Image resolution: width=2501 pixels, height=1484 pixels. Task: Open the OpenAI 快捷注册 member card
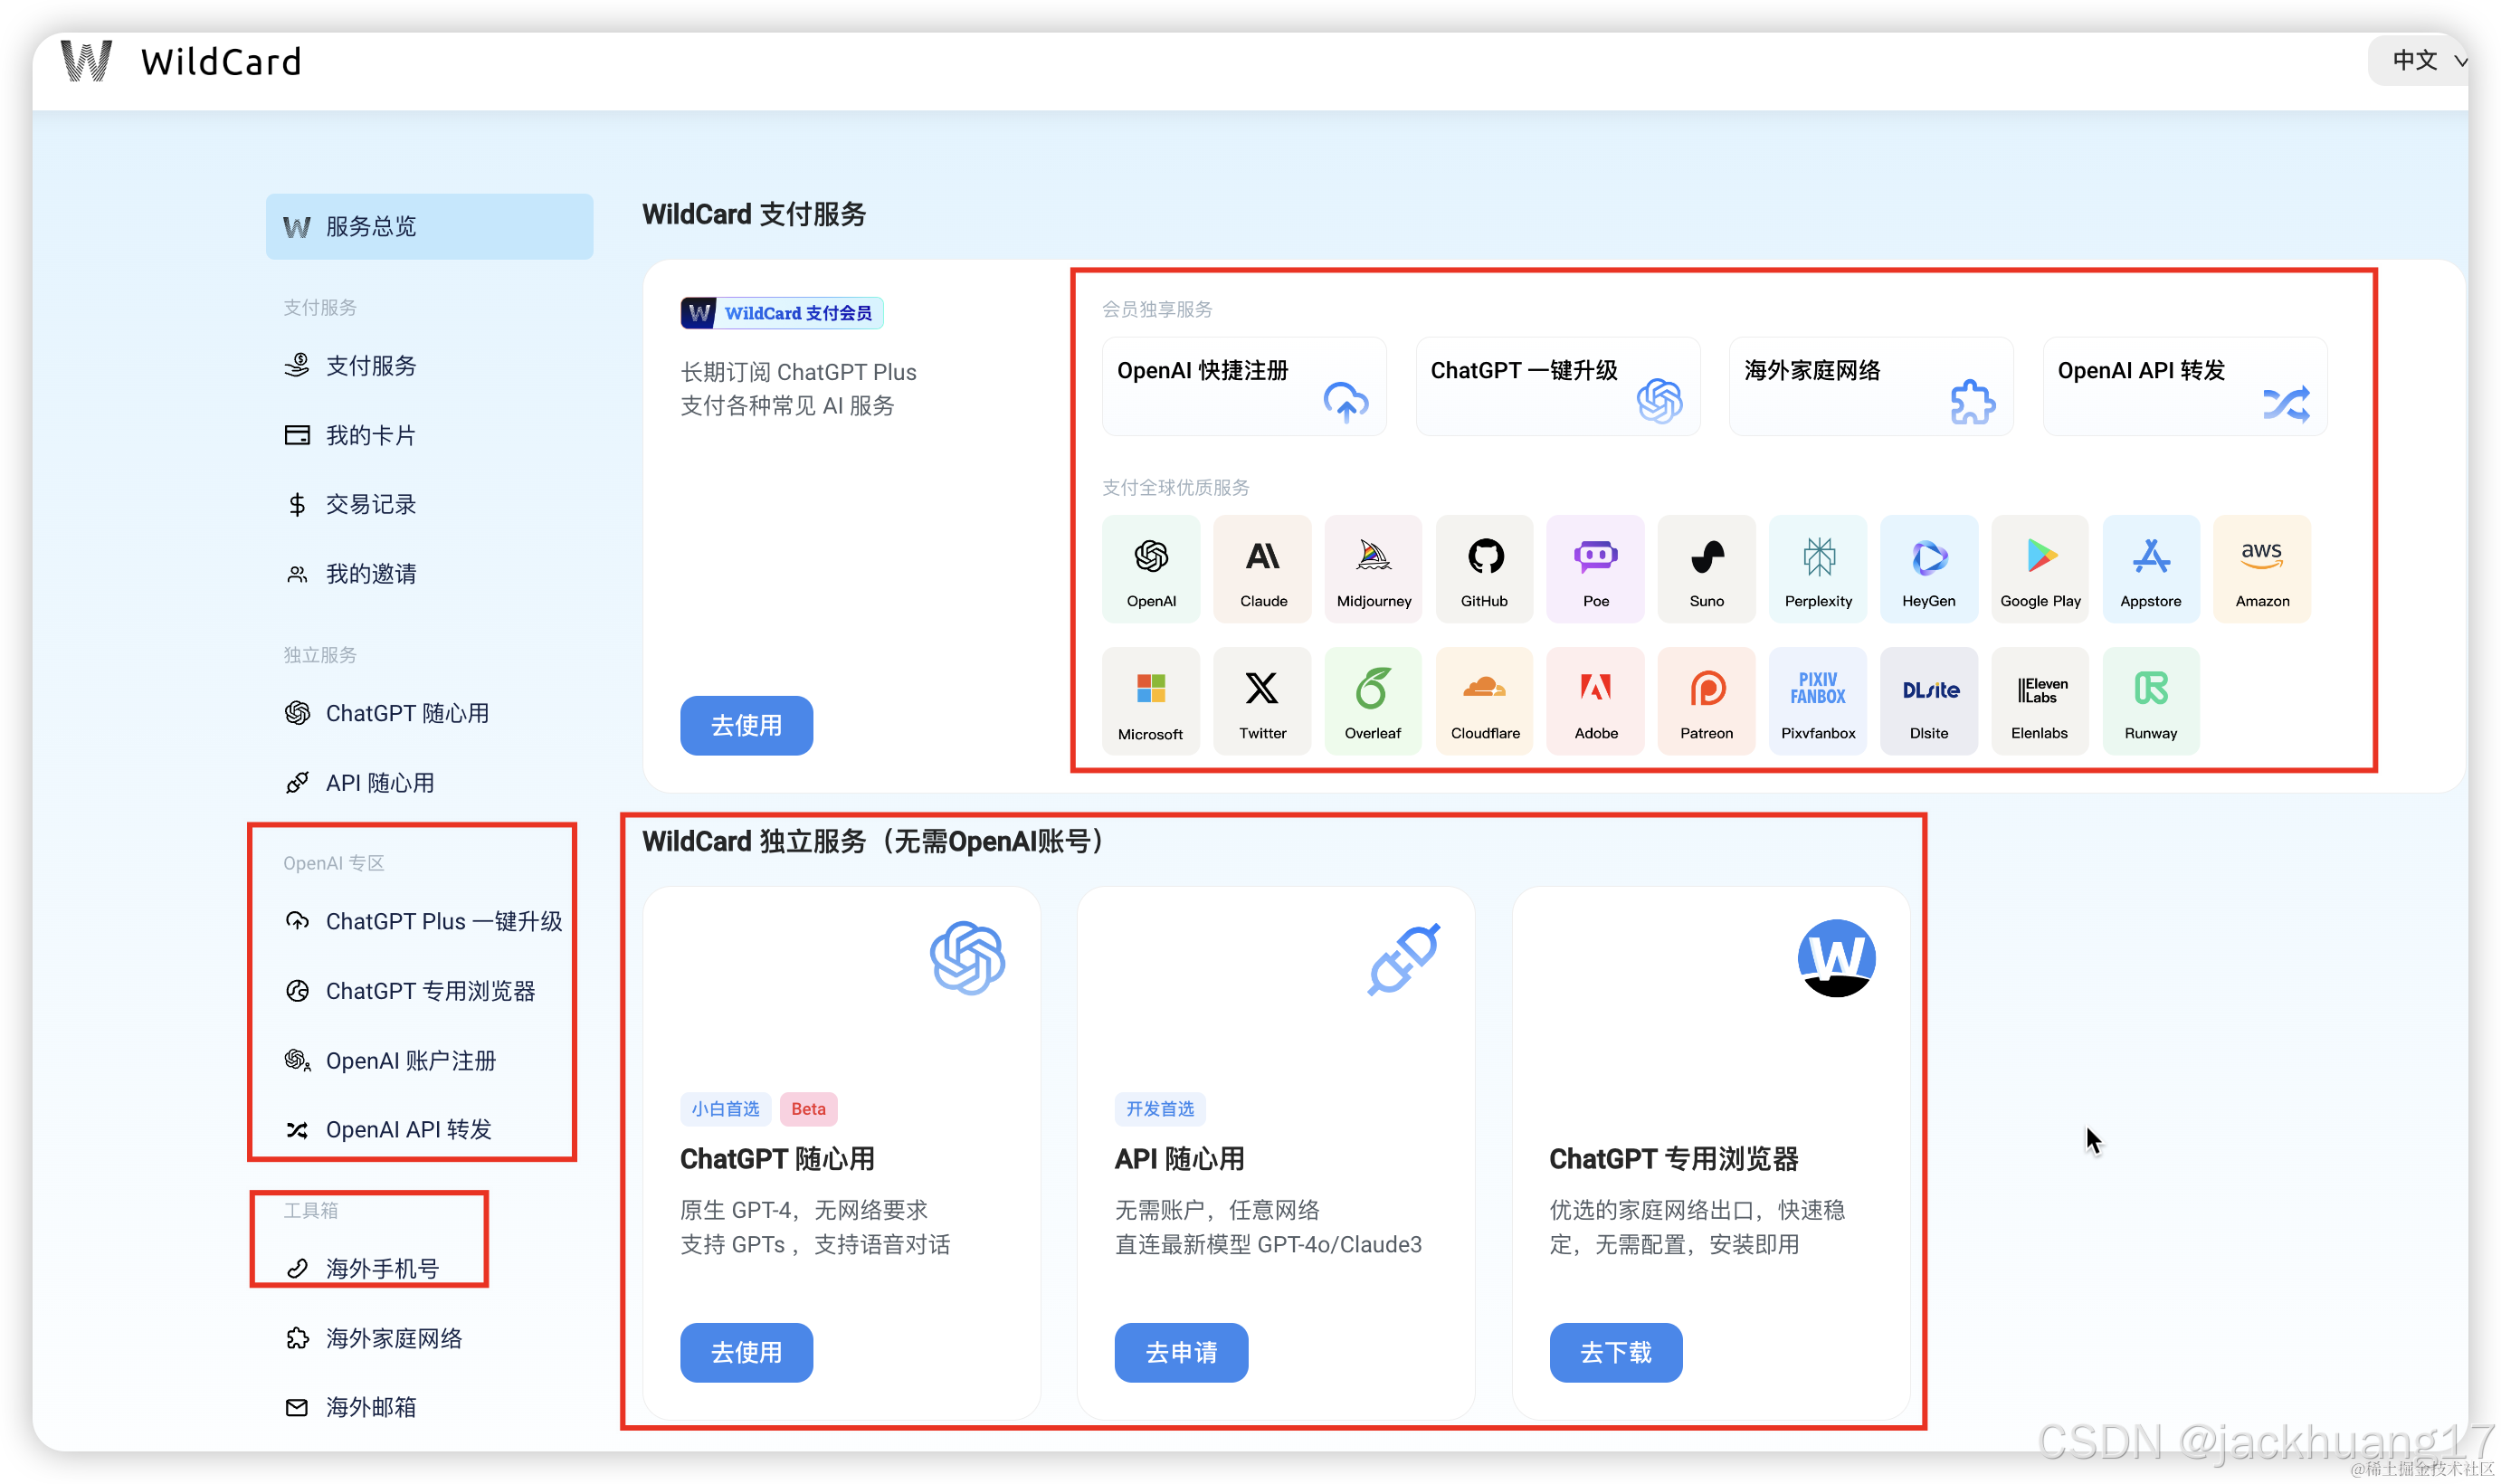[x=1243, y=386]
